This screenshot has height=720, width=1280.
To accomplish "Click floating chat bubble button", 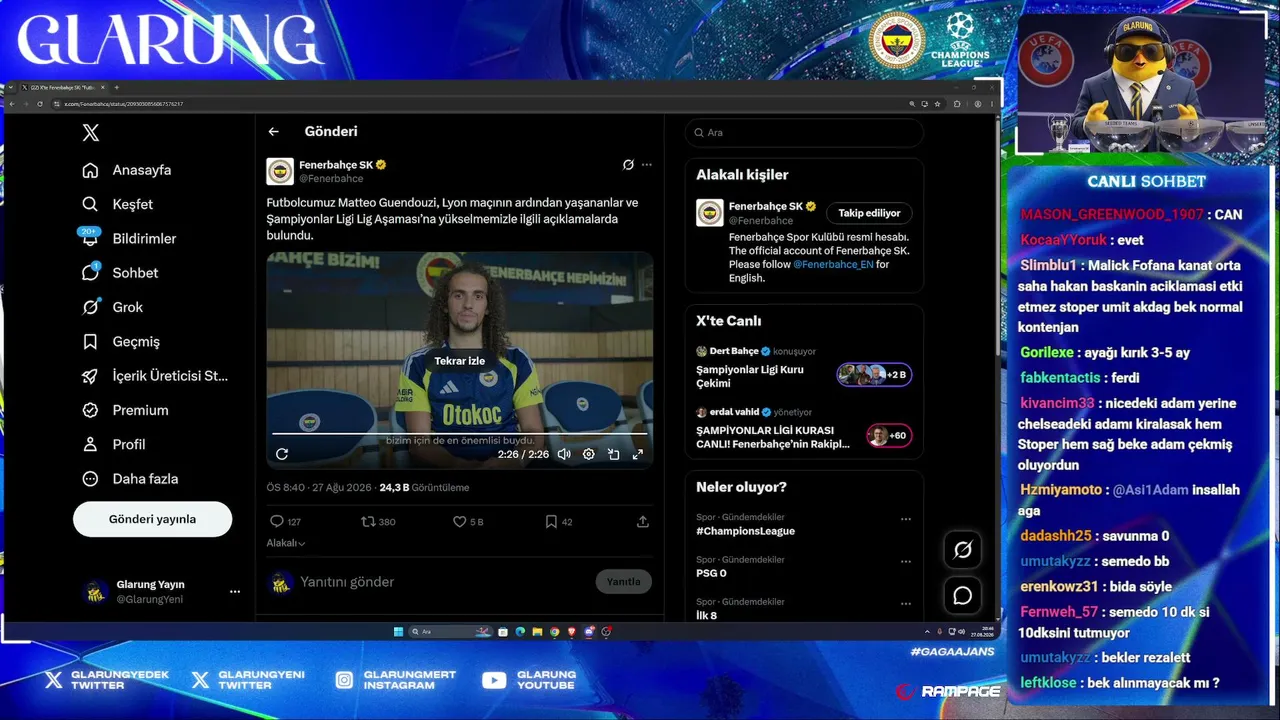I will click(963, 596).
